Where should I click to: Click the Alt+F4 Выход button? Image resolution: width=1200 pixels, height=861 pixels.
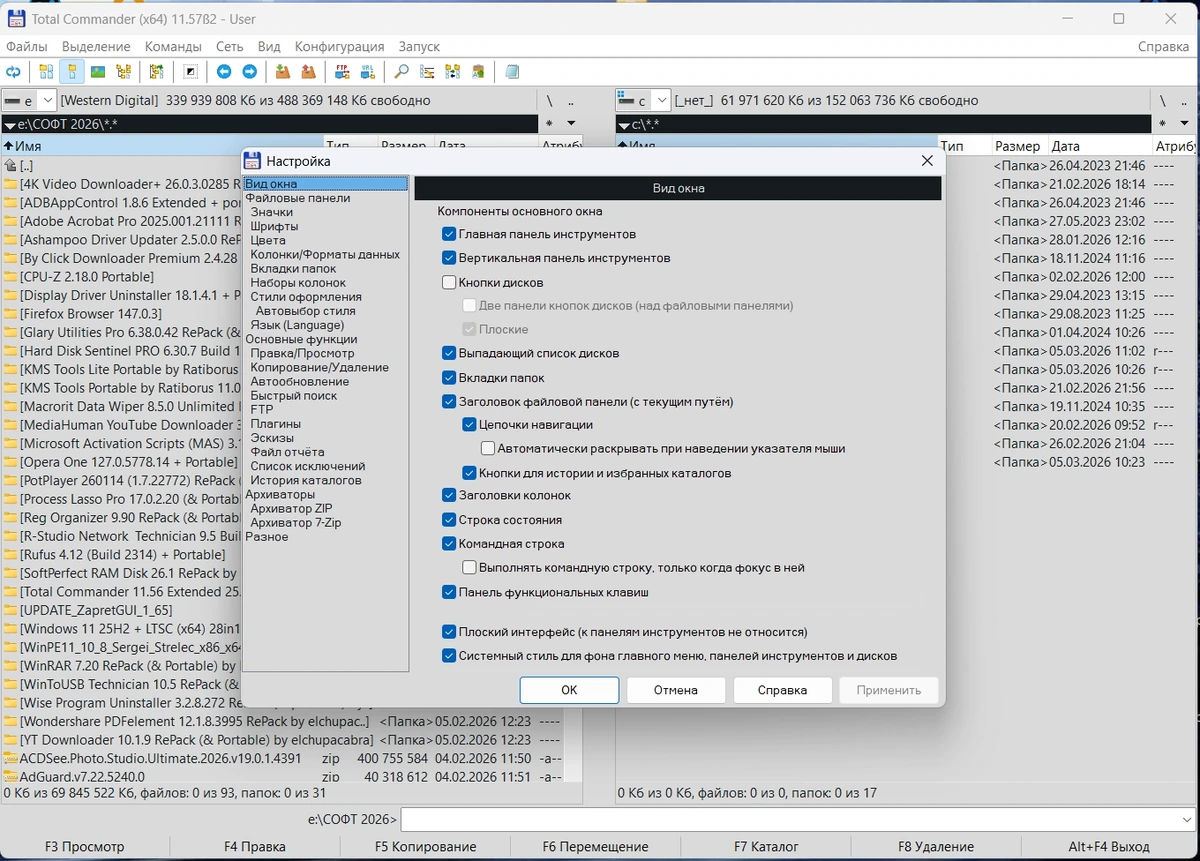tap(1108, 847)
